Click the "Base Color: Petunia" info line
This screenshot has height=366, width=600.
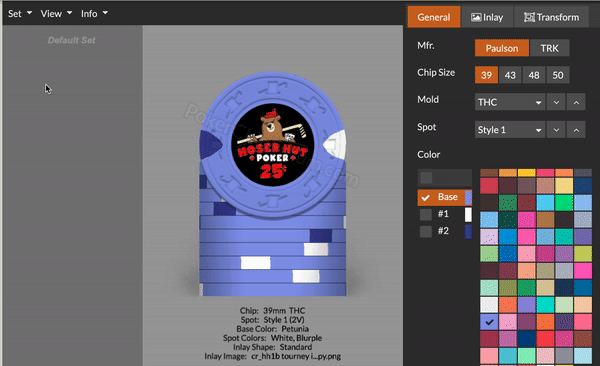(x=272, y=329)
